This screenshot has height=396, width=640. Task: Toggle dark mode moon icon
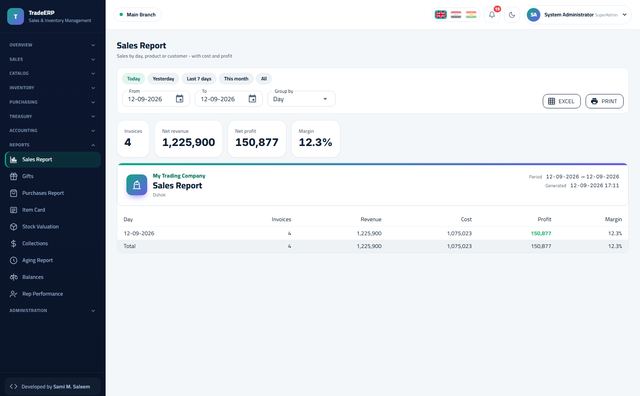tap(512, 15)
